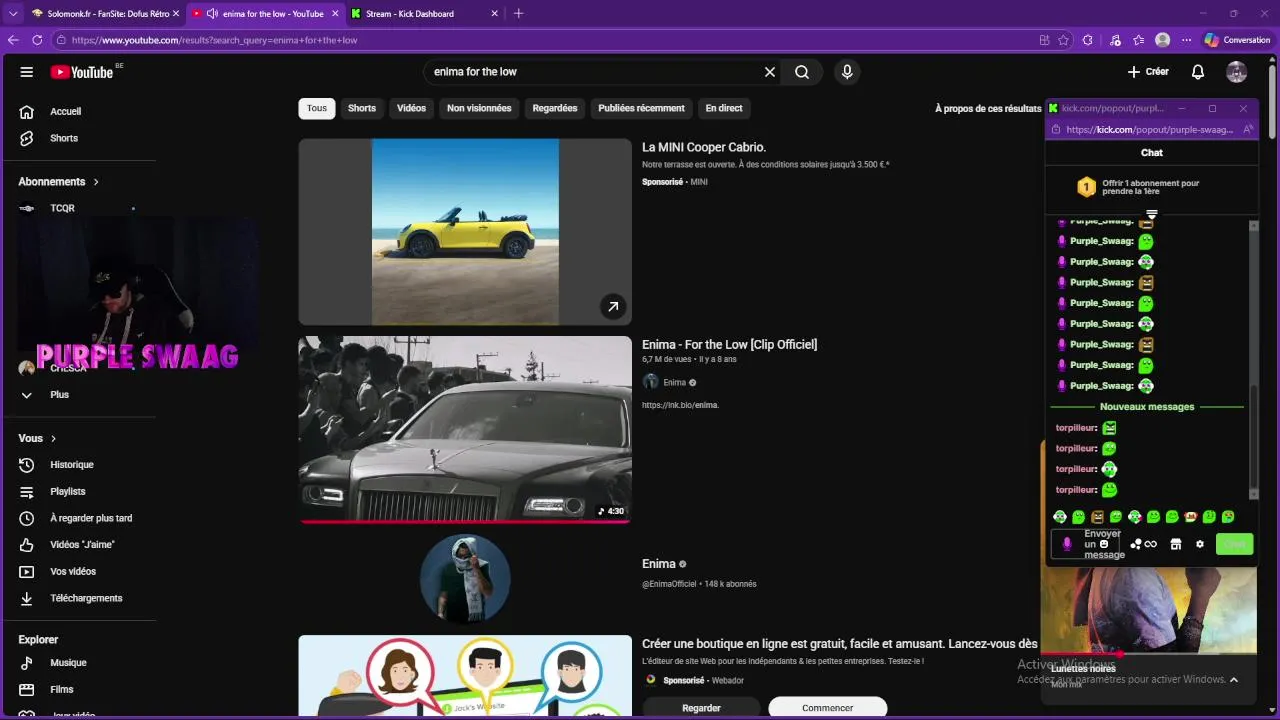The width and height of the screenshot is (1280, 720).
Task: Open browser settings and more menu
Action: (1187, 40)
